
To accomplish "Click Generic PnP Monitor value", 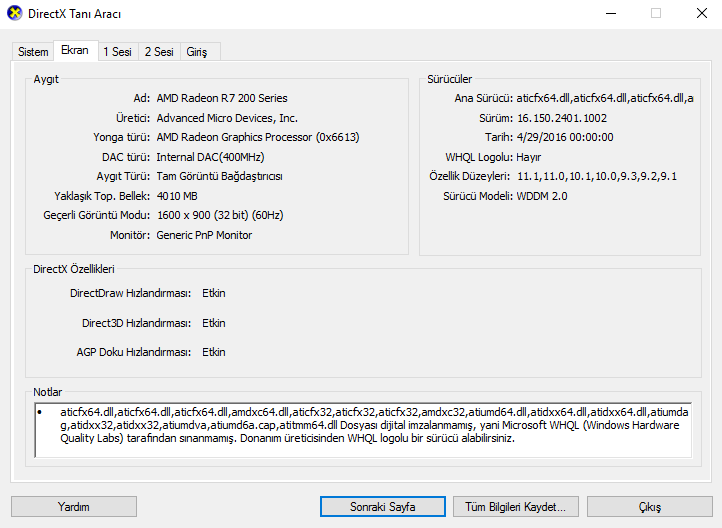I will pyautogui.click(x=204, y=235).
